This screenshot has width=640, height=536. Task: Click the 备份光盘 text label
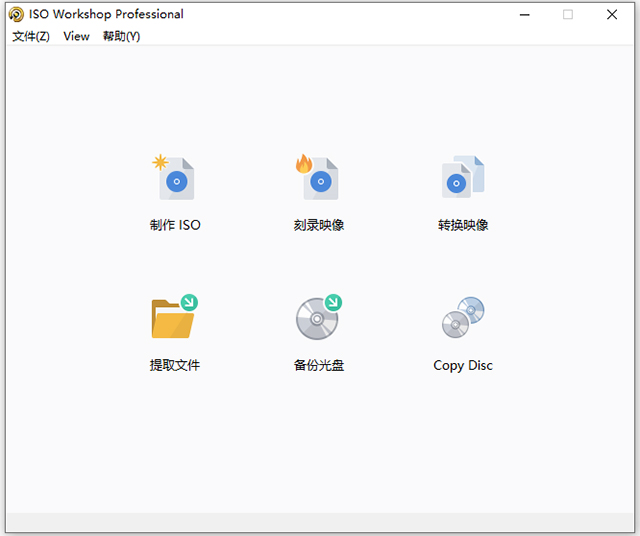click(x=319, y=365)
